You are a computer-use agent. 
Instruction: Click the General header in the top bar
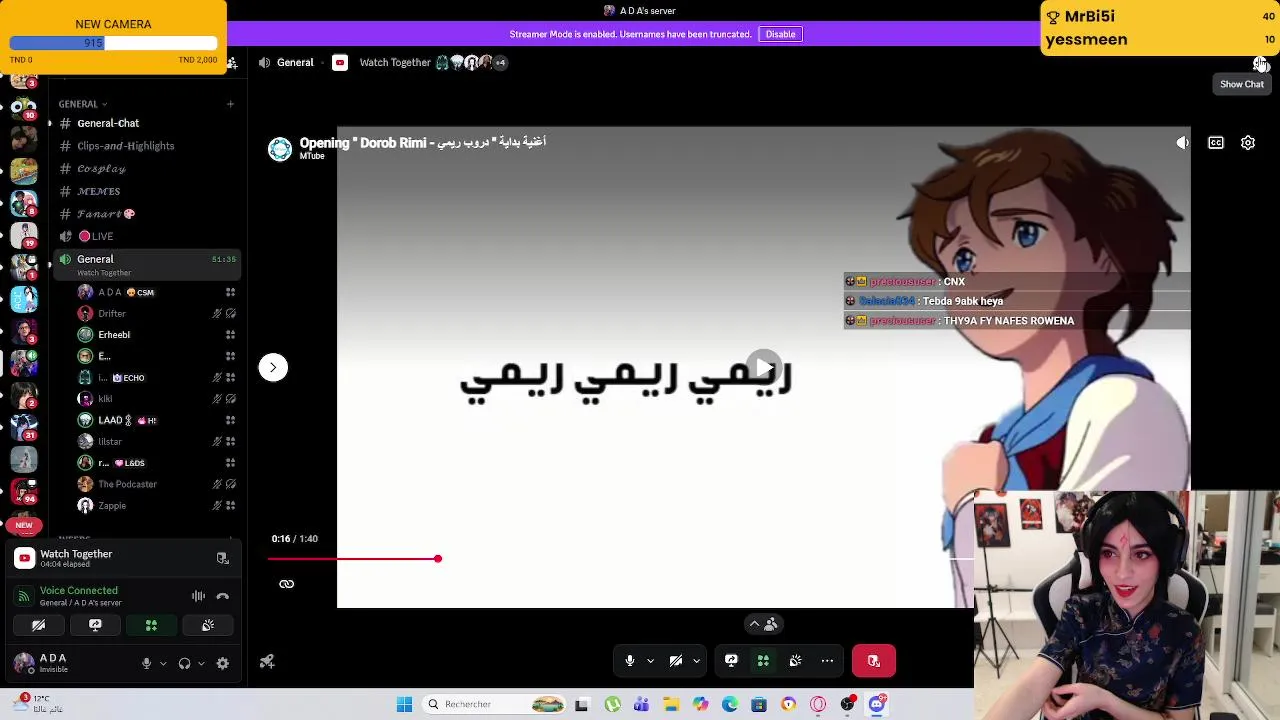pos(295,63)
